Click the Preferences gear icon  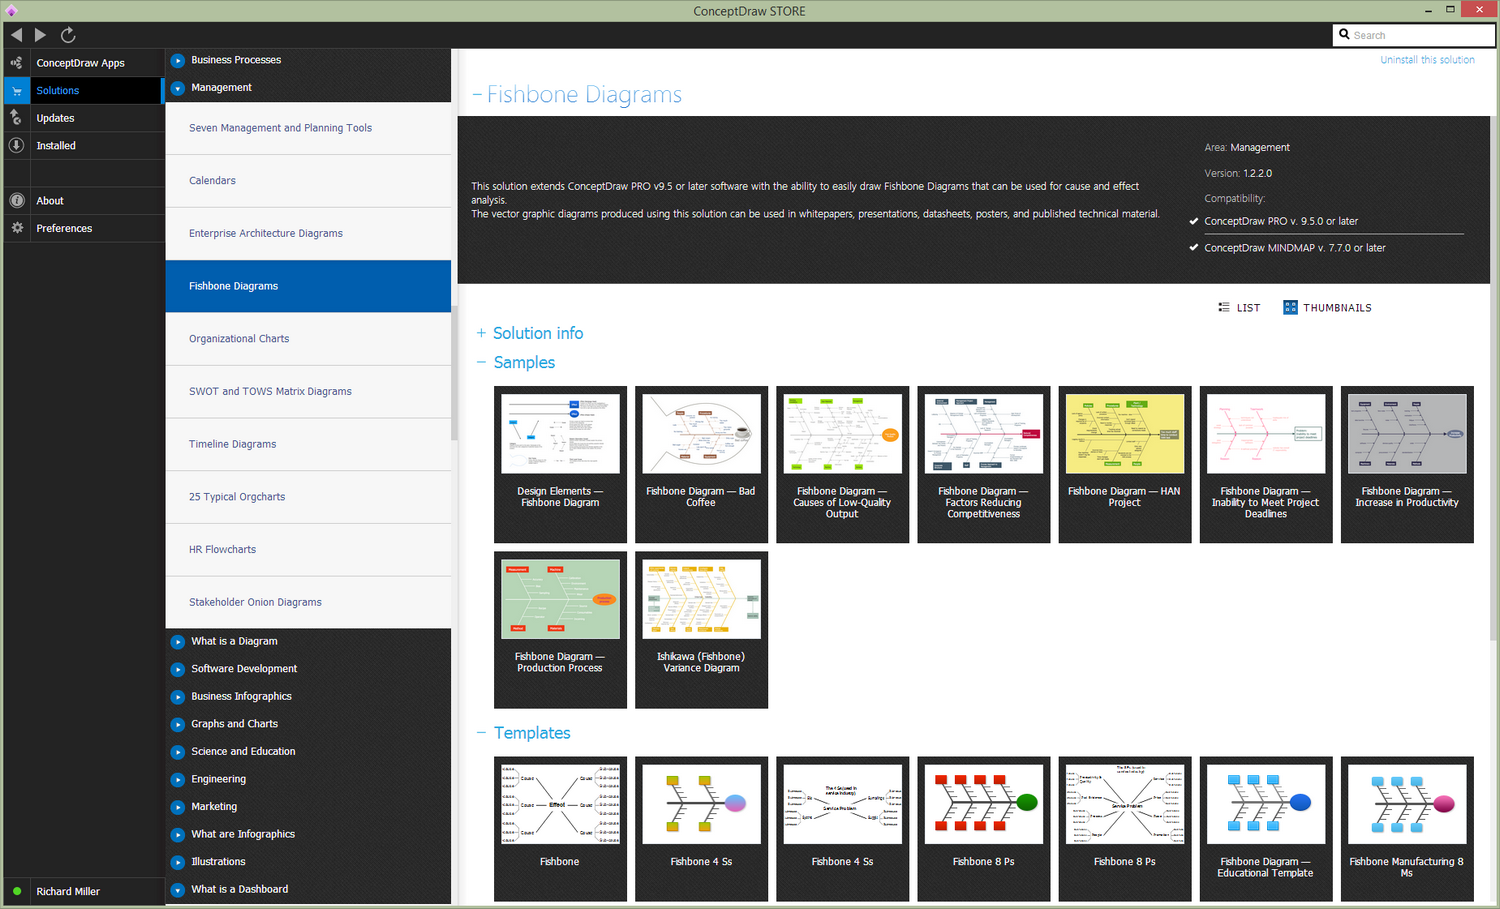click(x=16, y=228)
